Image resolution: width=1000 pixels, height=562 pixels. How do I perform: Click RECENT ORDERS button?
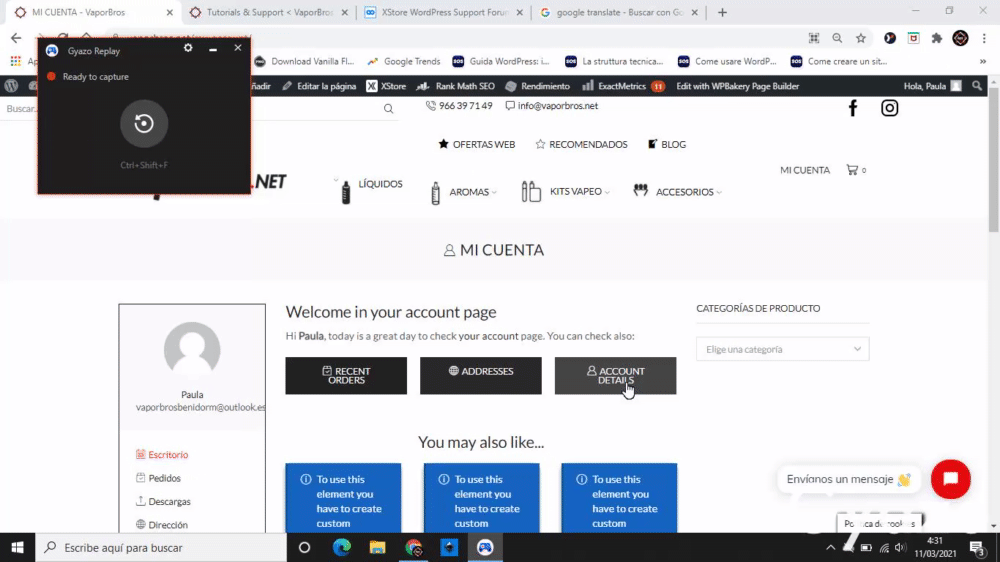(x=346, y=376)
